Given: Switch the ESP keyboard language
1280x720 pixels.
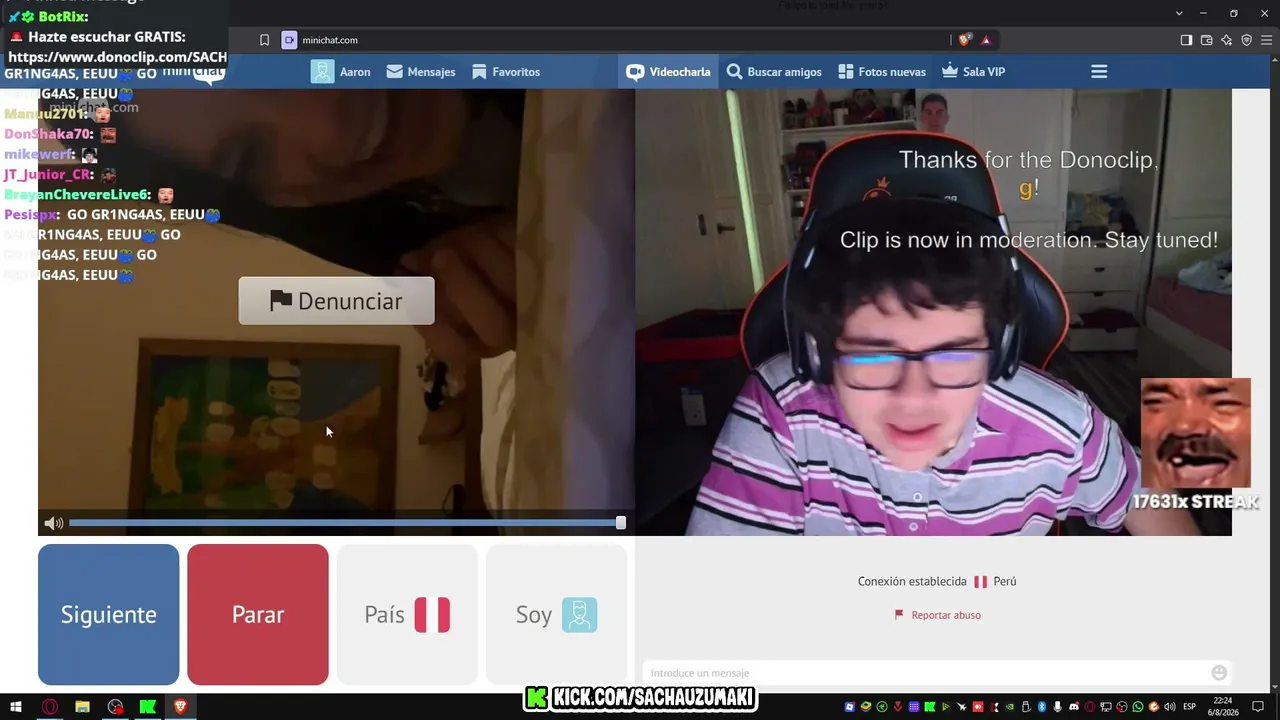Looking at the screenshot, I should tap(1190, 707).
